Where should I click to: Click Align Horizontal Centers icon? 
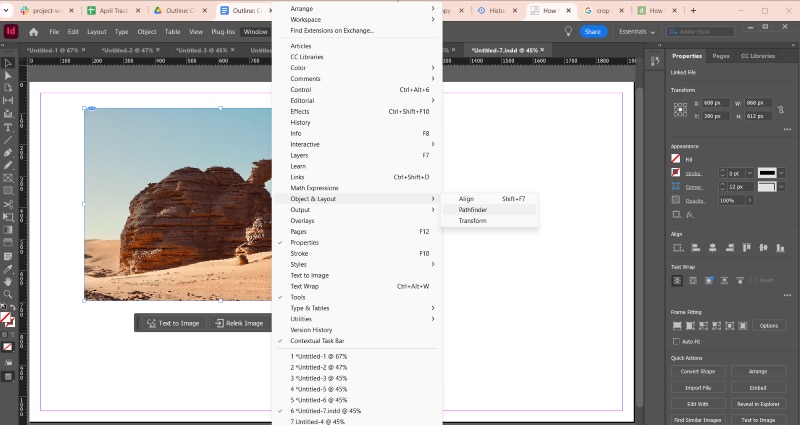pos(712,248)
